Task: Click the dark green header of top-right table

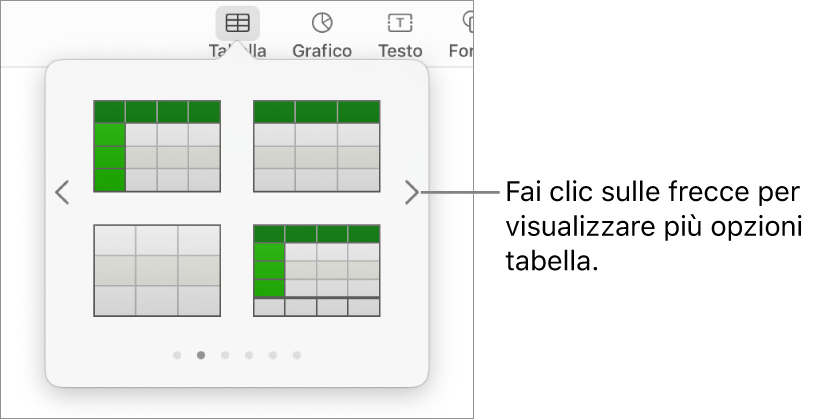Action: (x=317, y=112)
